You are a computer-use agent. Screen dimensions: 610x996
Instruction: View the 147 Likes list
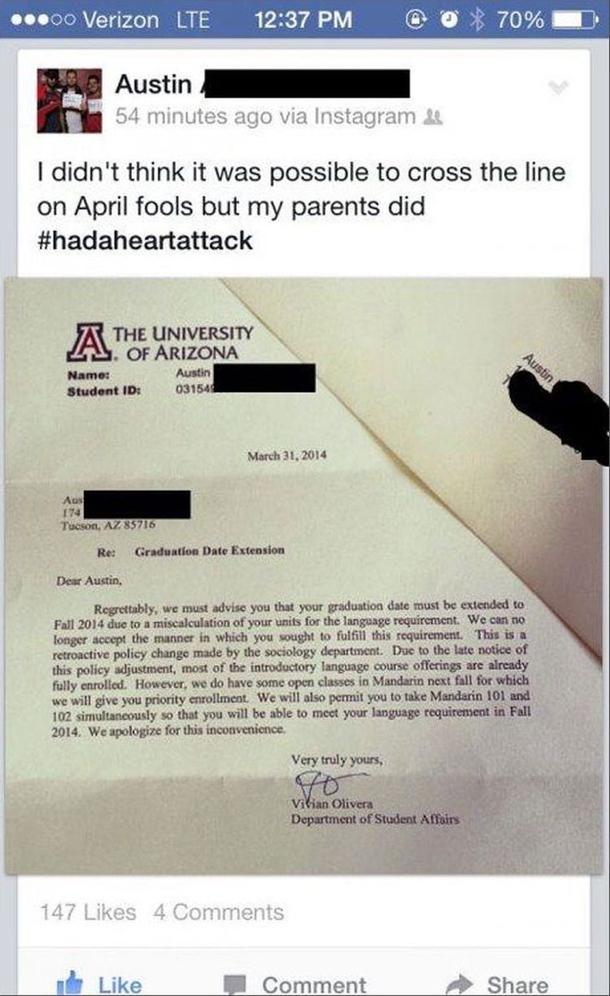[88, 912]
